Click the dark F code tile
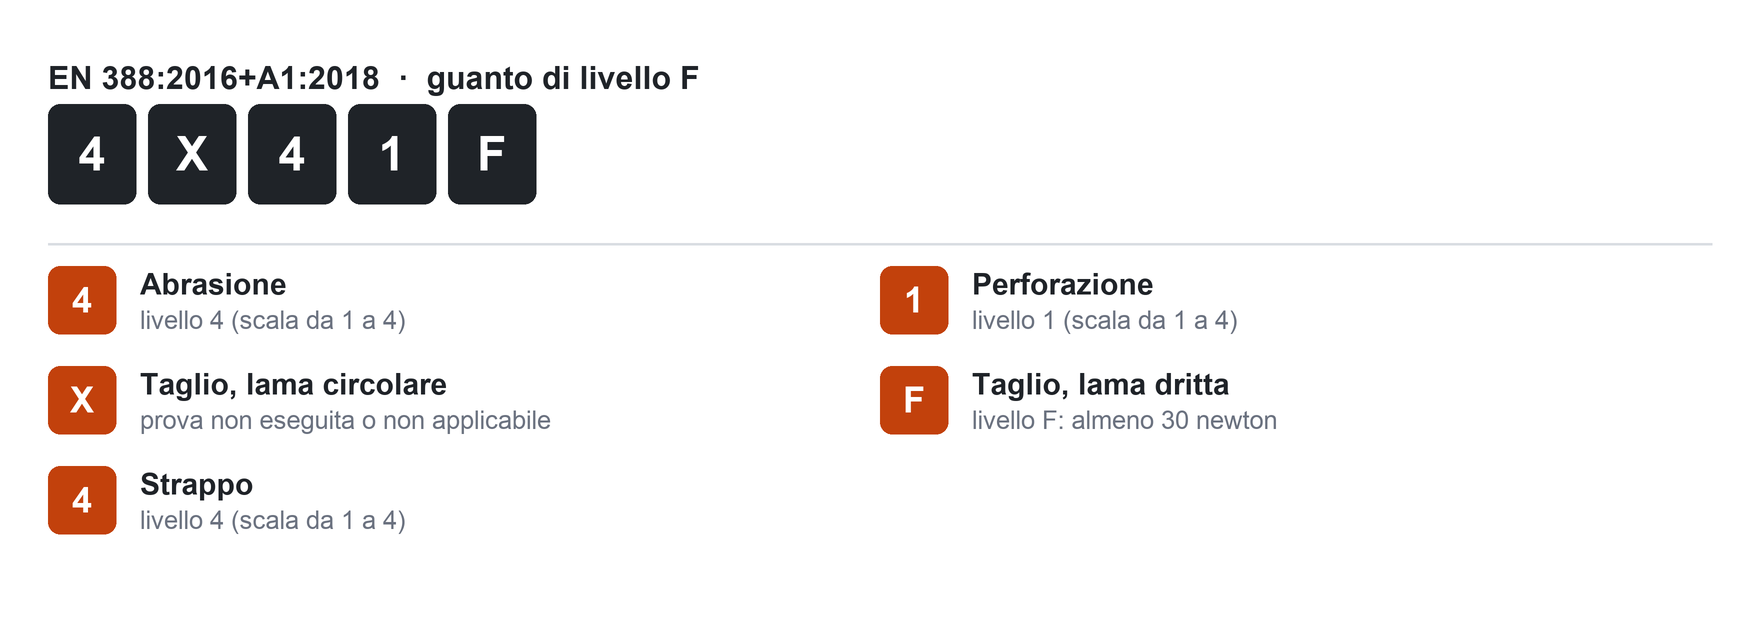The image size is (1760, 620). [492, 154]
